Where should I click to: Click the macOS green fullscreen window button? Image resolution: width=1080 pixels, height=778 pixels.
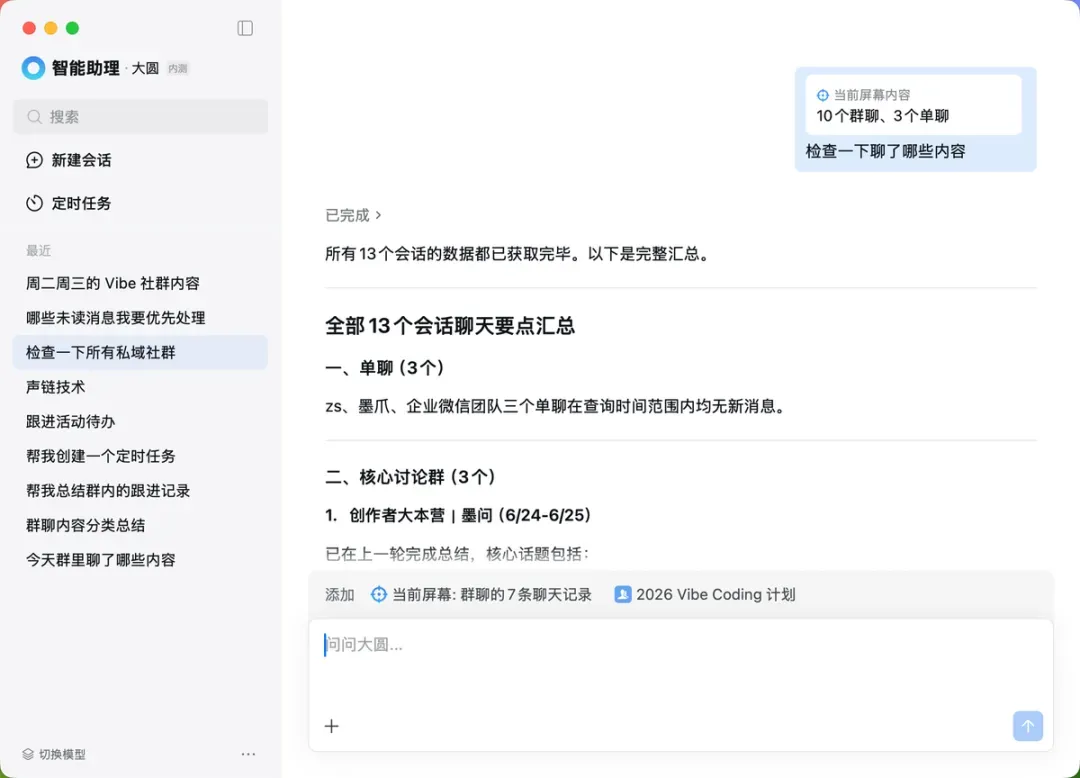pyautogui.click(x=72, y=28)
